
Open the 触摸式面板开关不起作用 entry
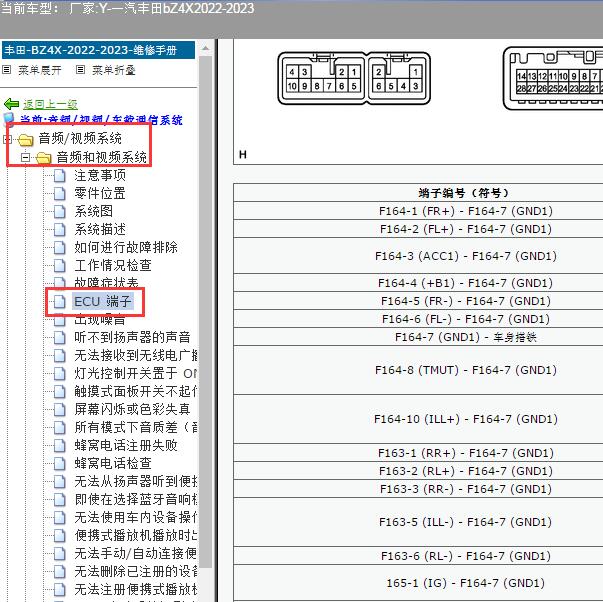coord(136,392)
